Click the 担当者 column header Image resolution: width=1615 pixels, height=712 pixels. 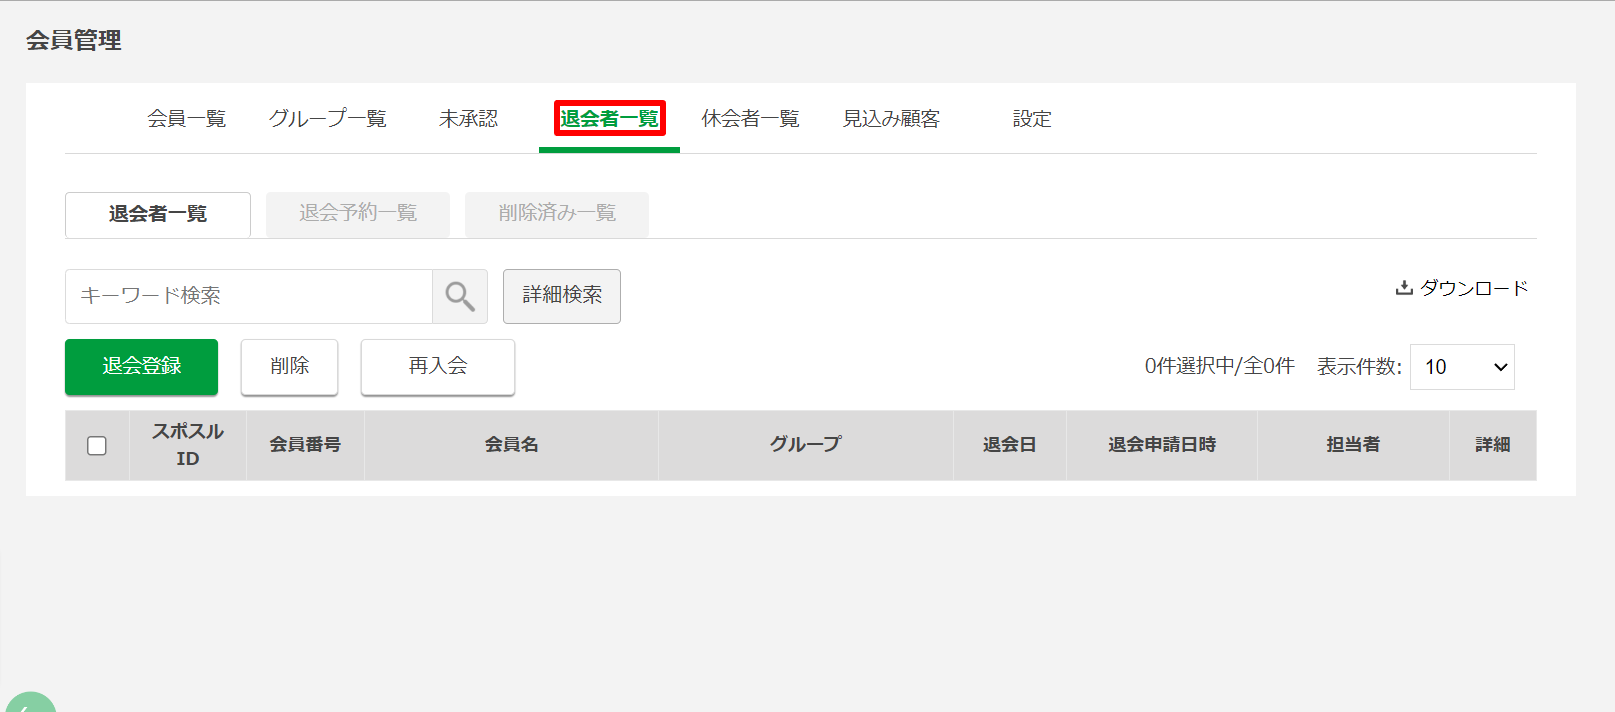pos(1353,445)
